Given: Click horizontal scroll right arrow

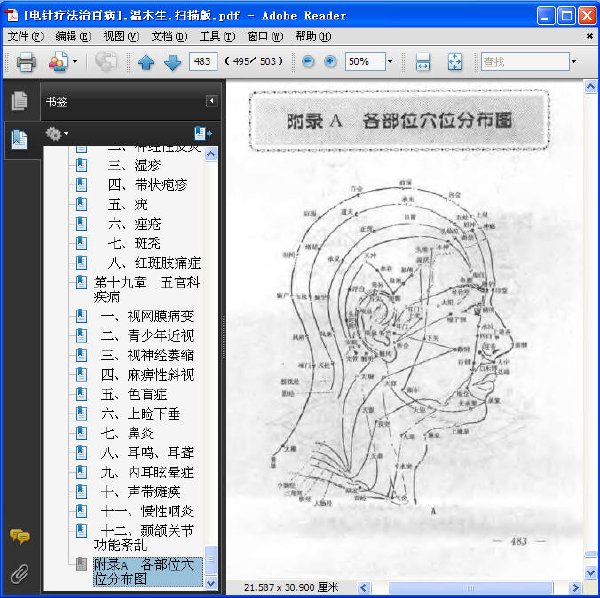Looking at the screenshot, I should (x=575, y=587).
